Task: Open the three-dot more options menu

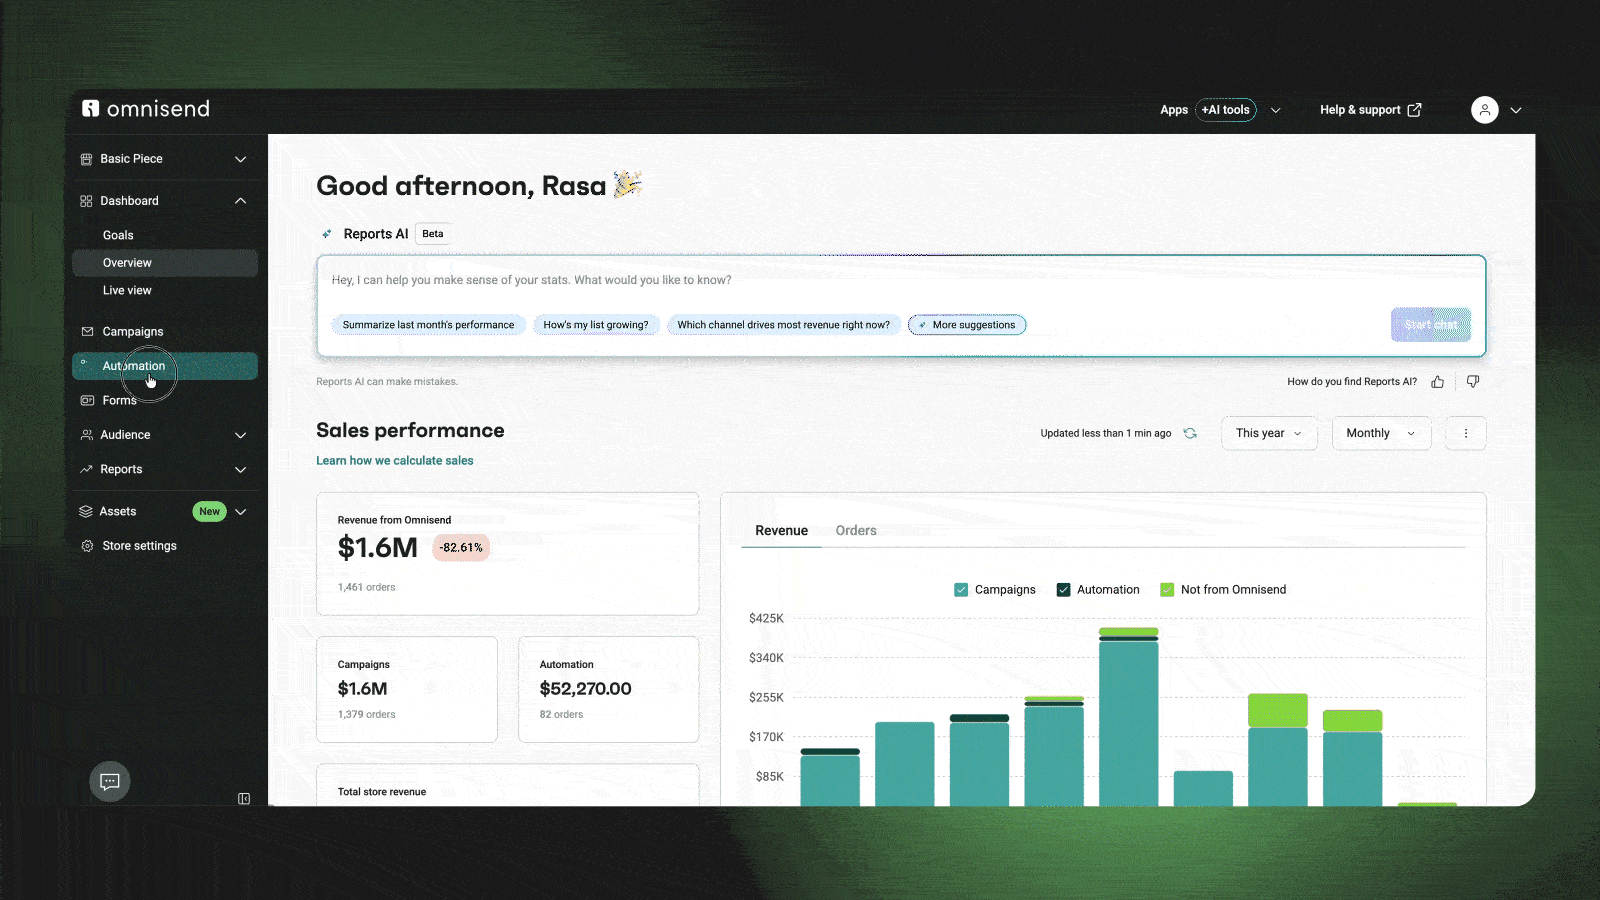Action: (x=1466, y=433)
